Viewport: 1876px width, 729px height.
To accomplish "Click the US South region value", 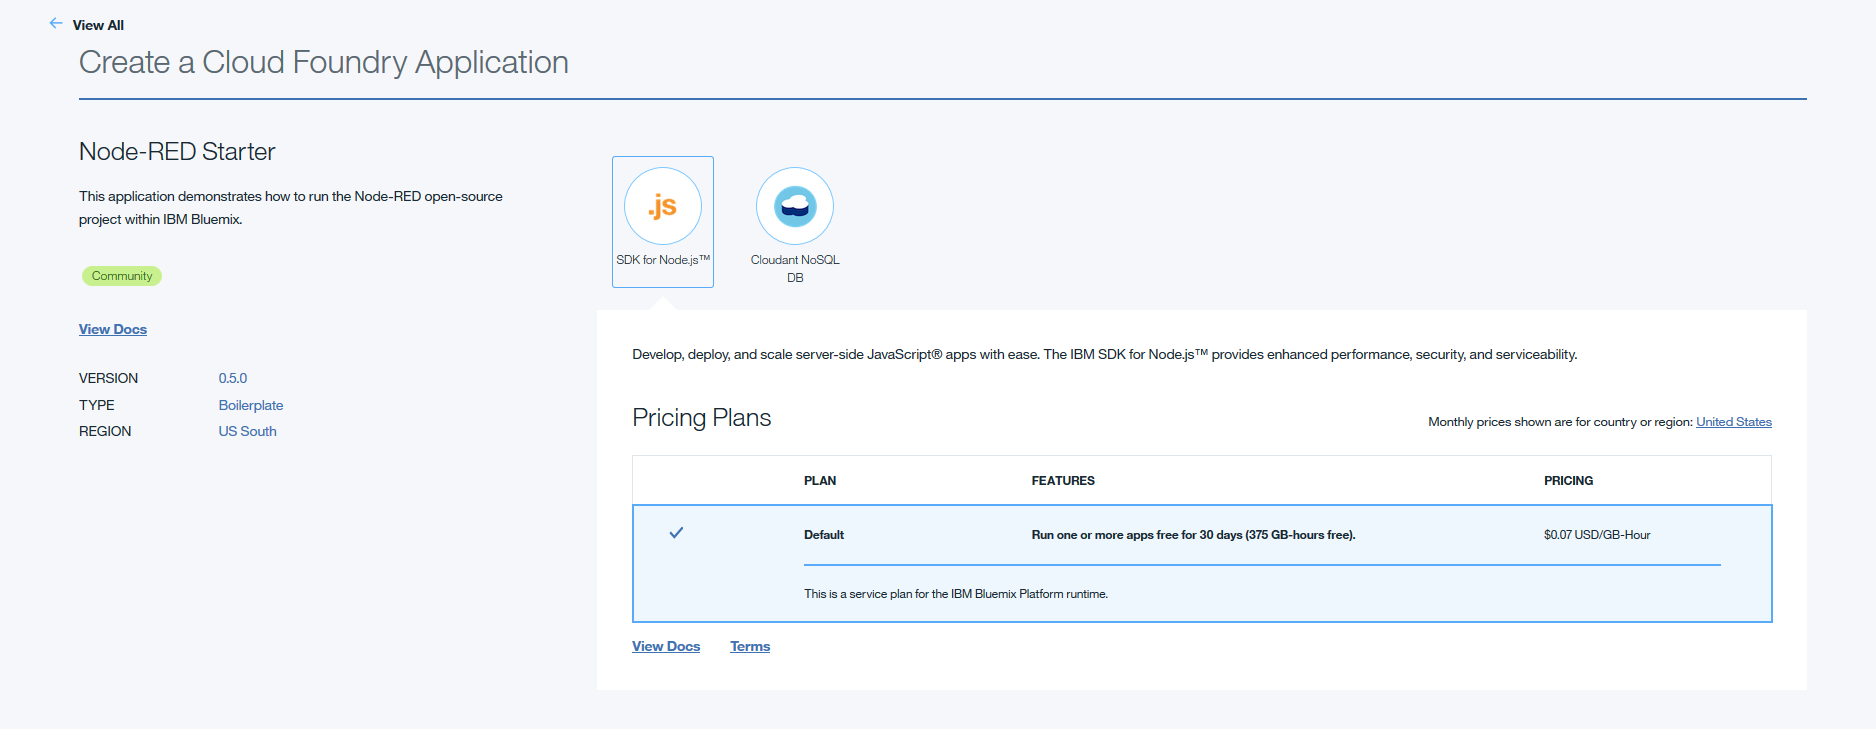I will (248, 431).
